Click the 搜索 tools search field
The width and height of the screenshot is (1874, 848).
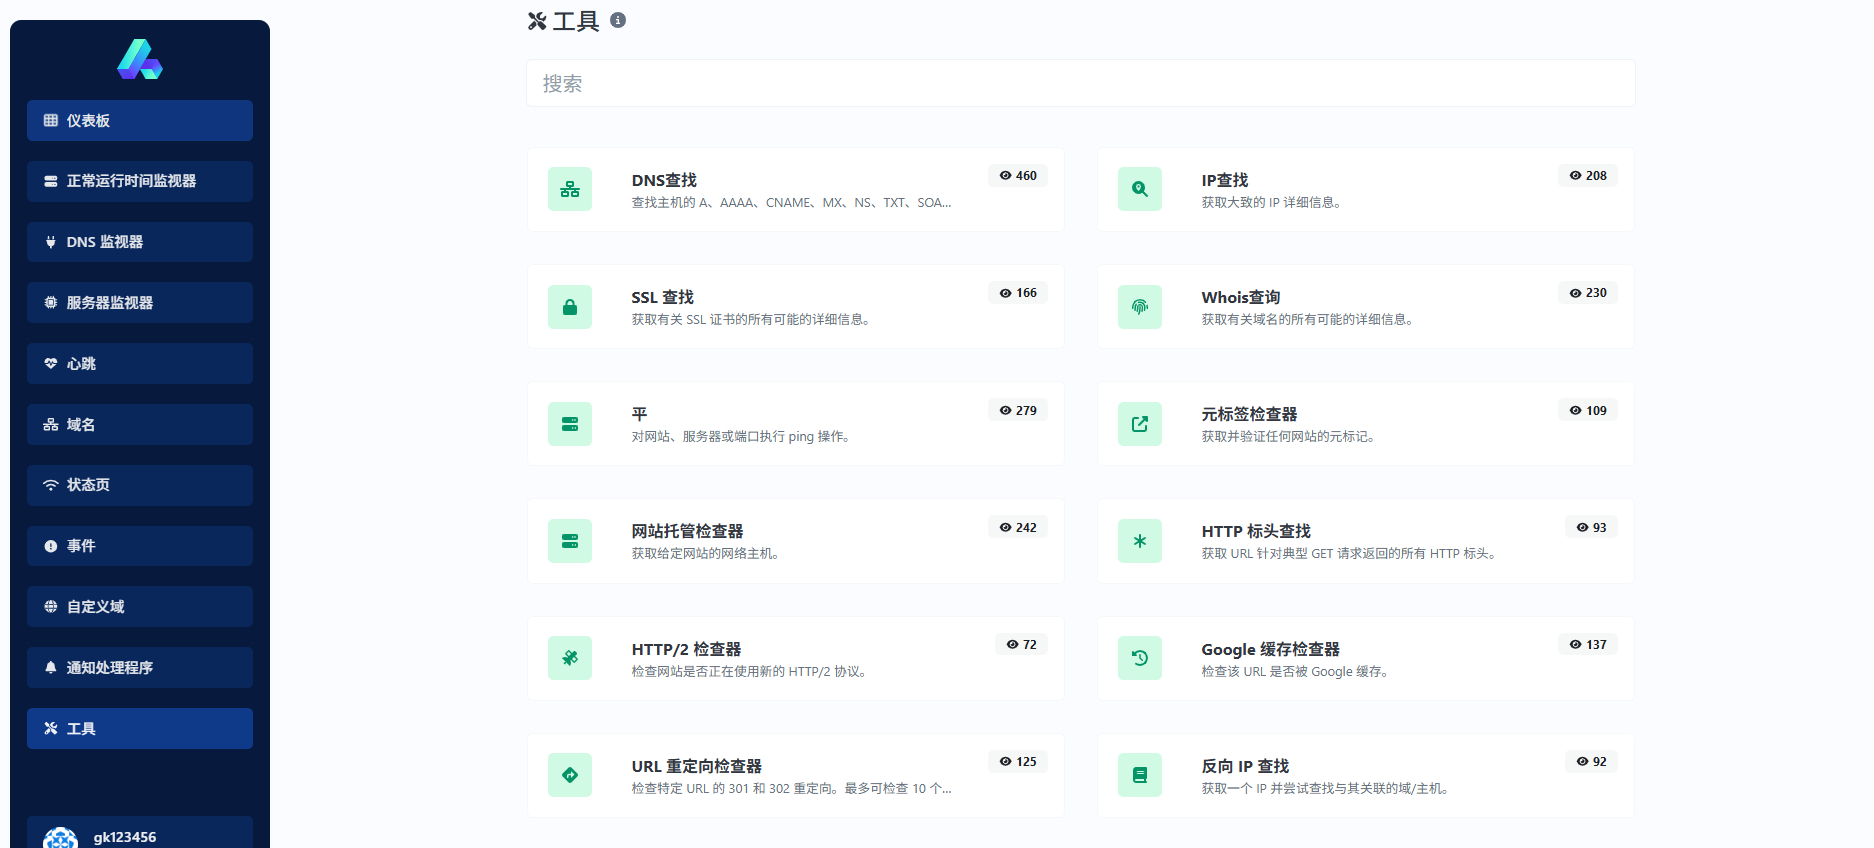click(1080, 84)
